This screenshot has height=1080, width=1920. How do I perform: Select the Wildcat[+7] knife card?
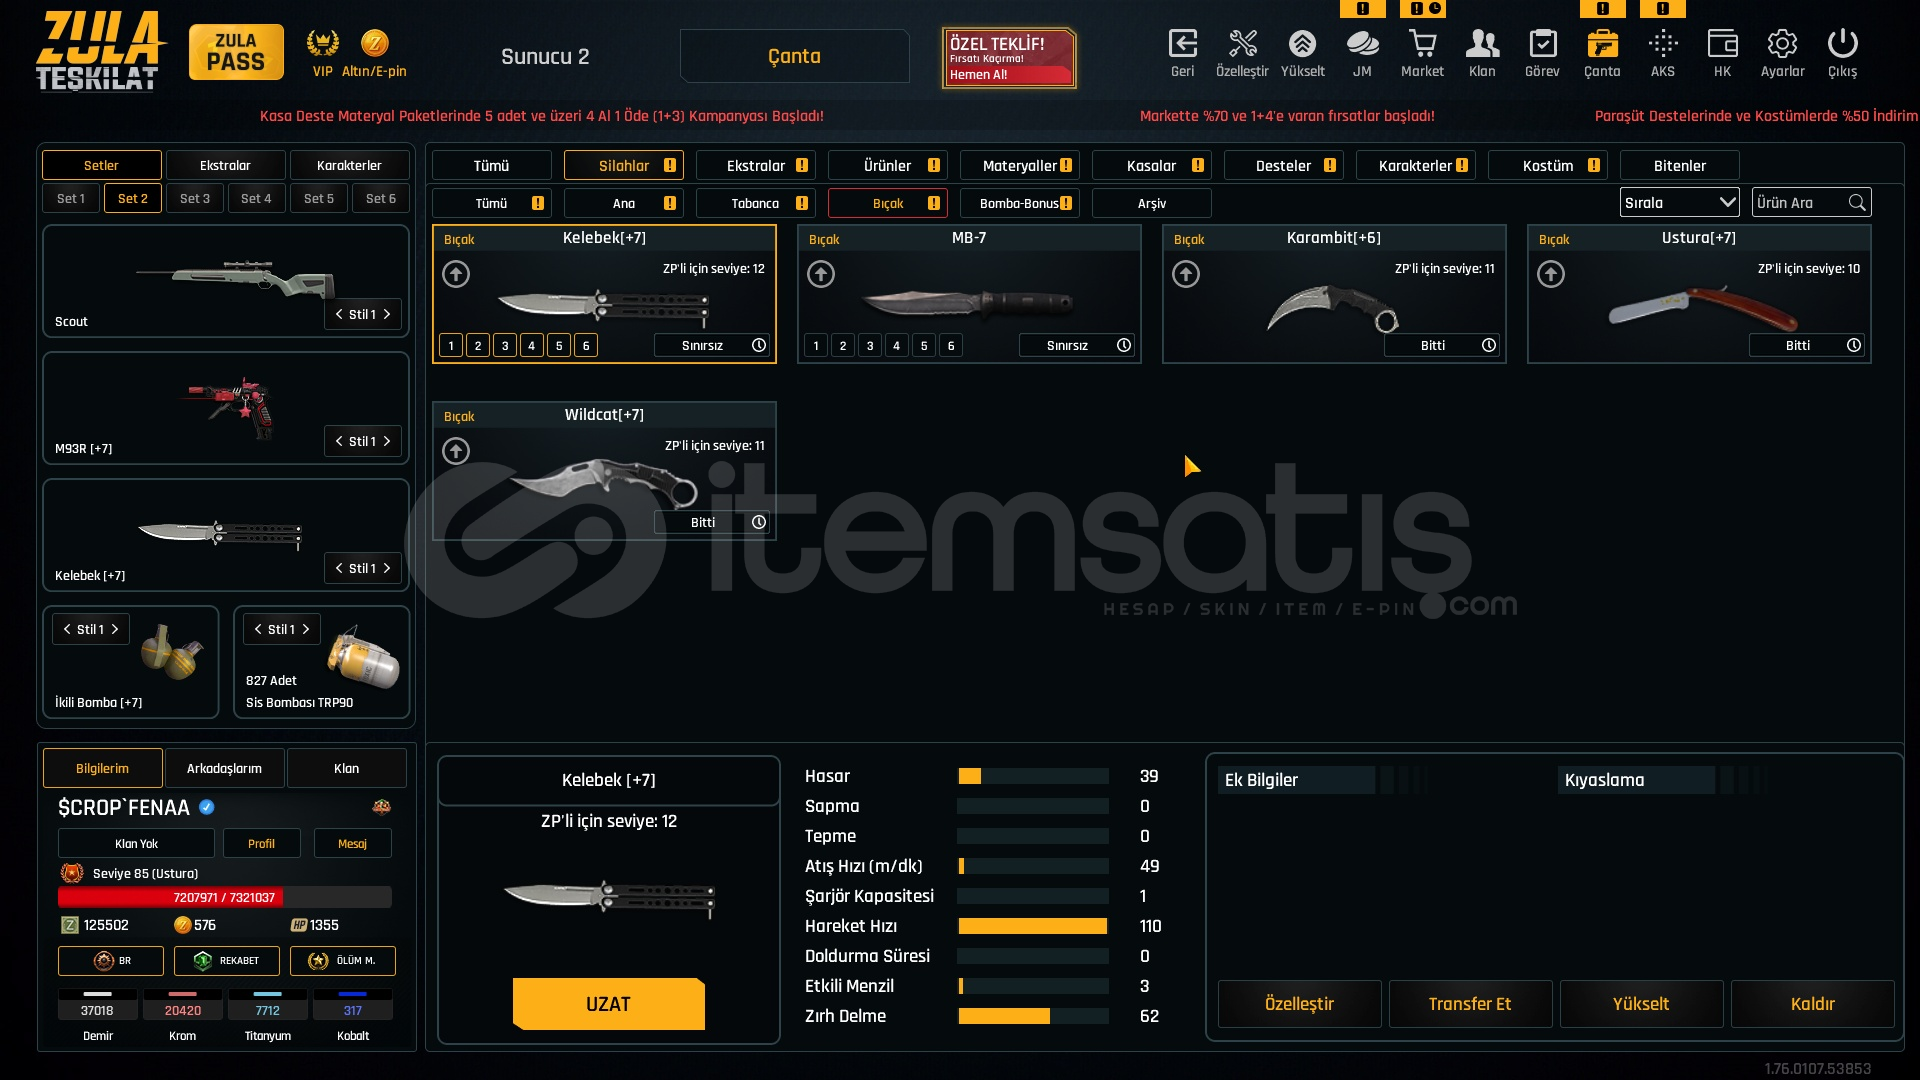tap(604, 471)
